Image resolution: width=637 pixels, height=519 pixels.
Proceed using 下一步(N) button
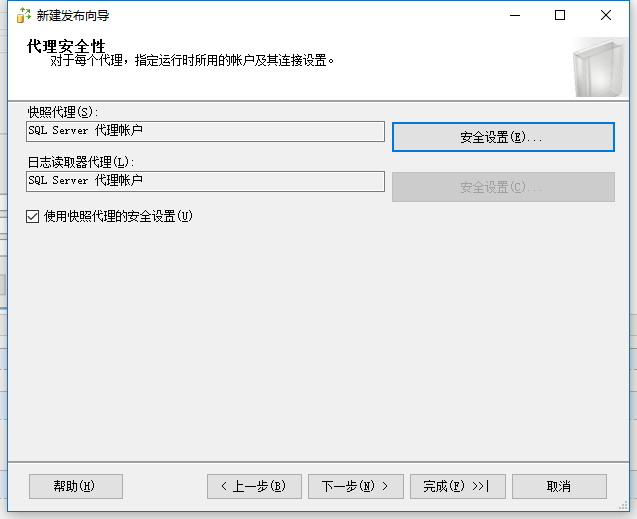[x=355, y=486]
